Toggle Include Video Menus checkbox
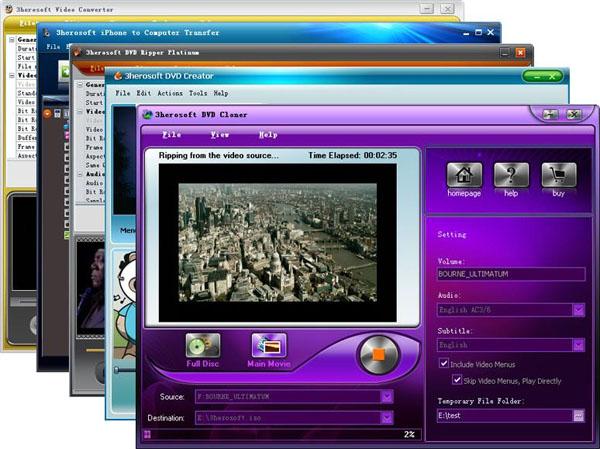The width and height of the screenshot is (600, 449). click(444, 363)
